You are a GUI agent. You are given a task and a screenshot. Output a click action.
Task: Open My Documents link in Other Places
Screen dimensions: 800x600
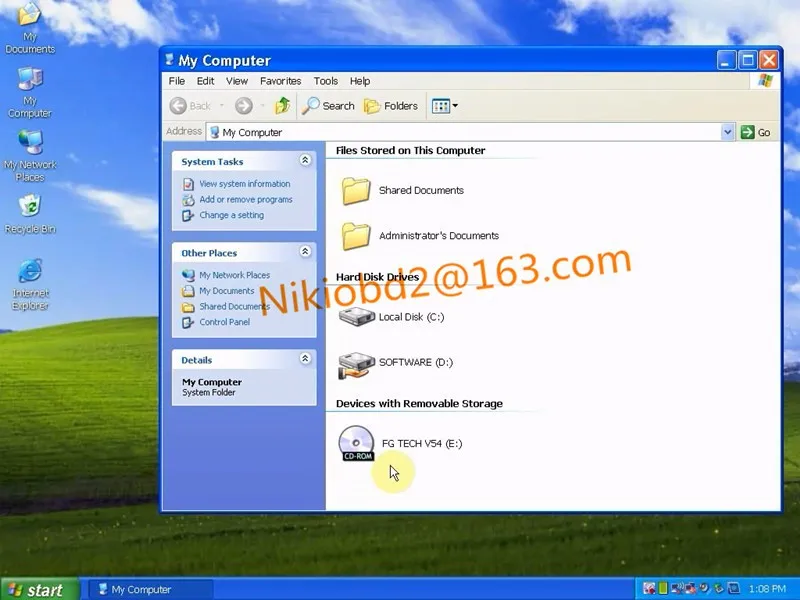point(227,291)
